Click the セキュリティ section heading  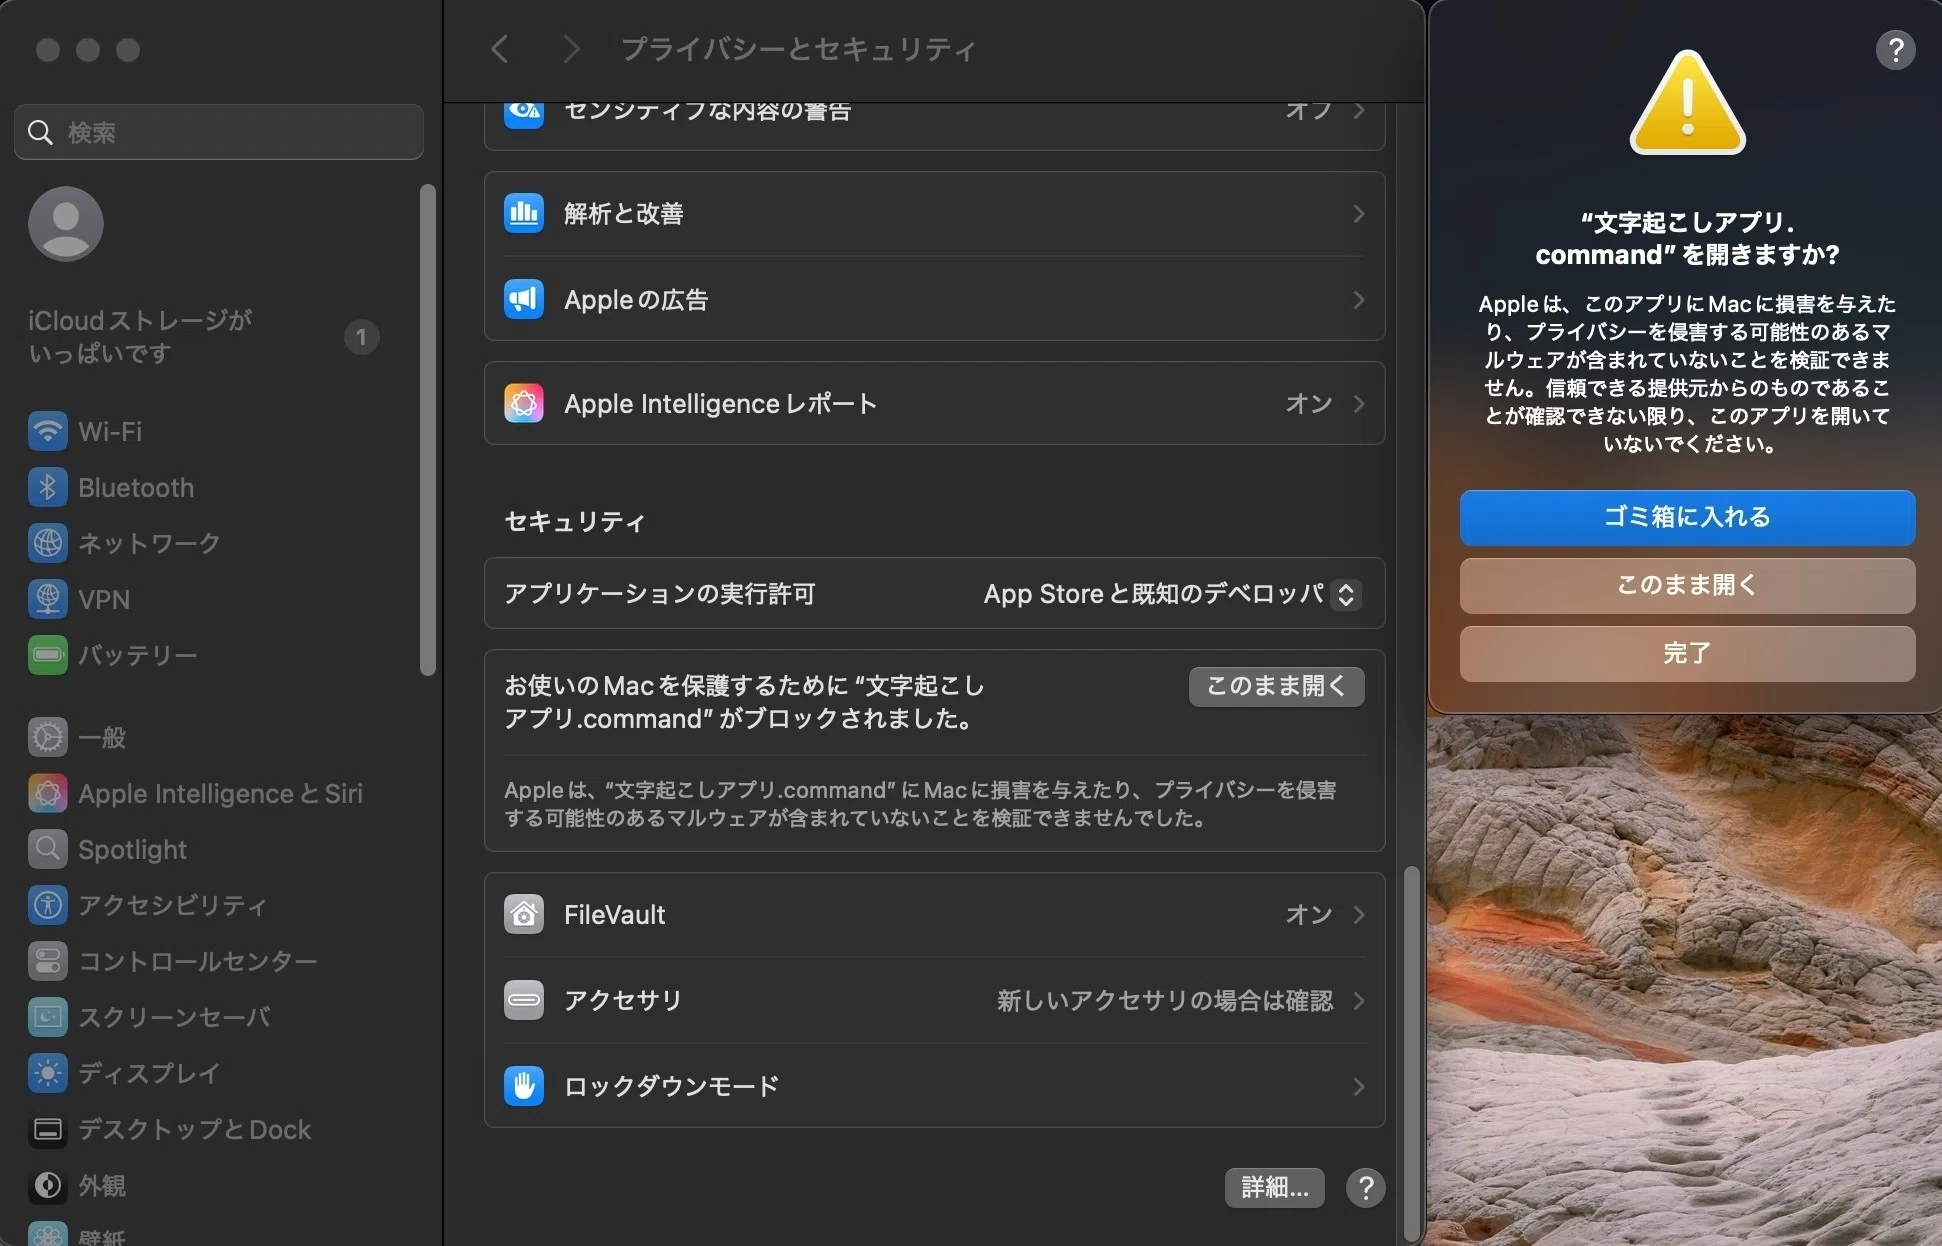(x=575, y=521)
